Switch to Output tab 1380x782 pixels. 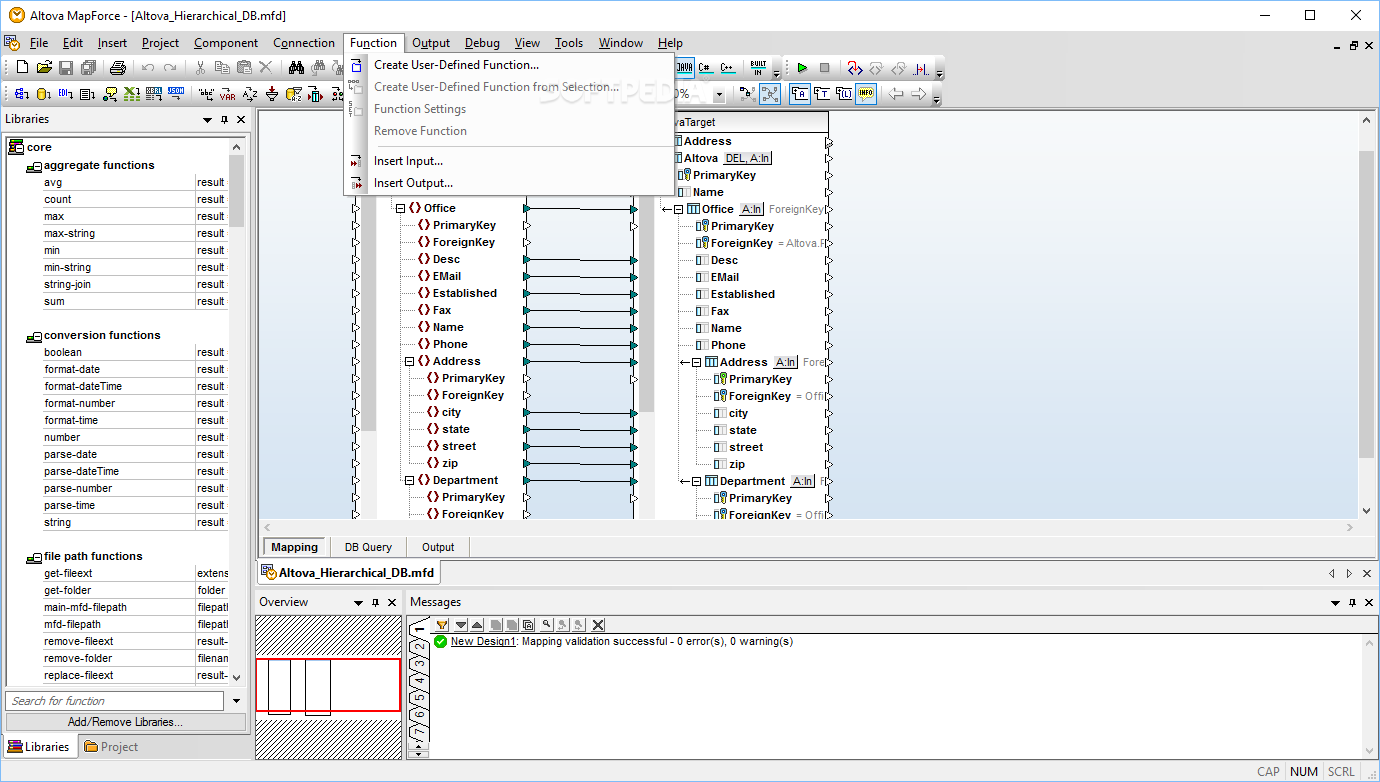click(x=438, y=547)
